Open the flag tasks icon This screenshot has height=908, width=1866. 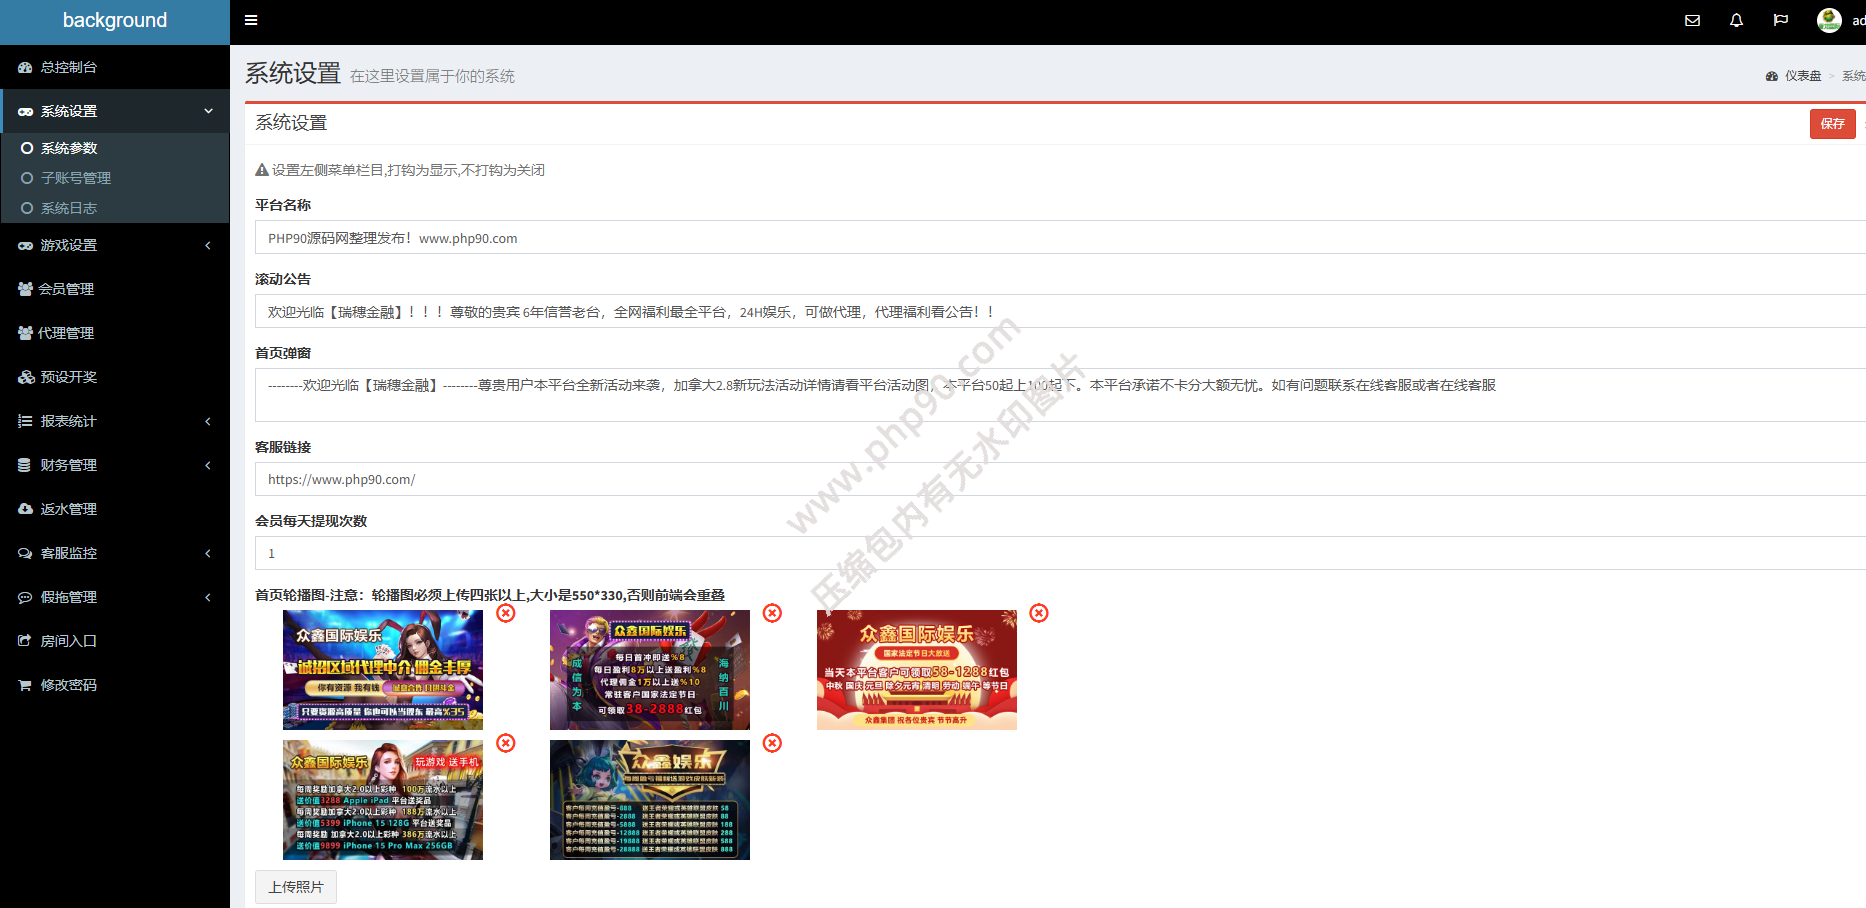(x=1780, y=20)
